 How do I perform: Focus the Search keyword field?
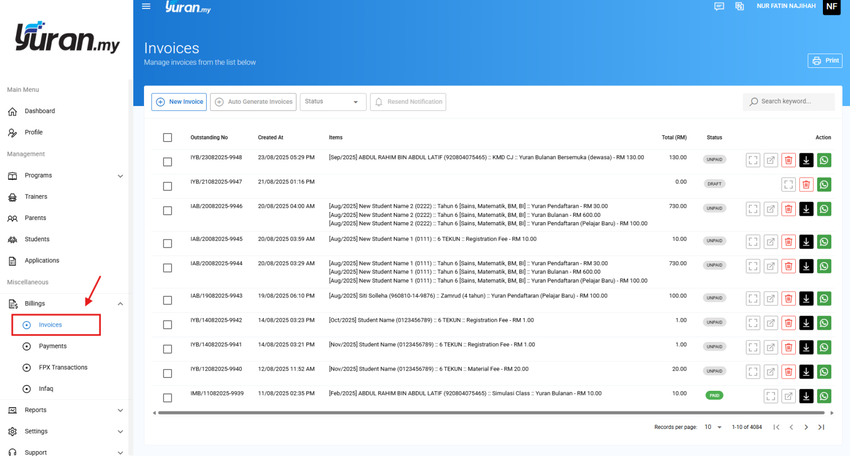[789, 101]
